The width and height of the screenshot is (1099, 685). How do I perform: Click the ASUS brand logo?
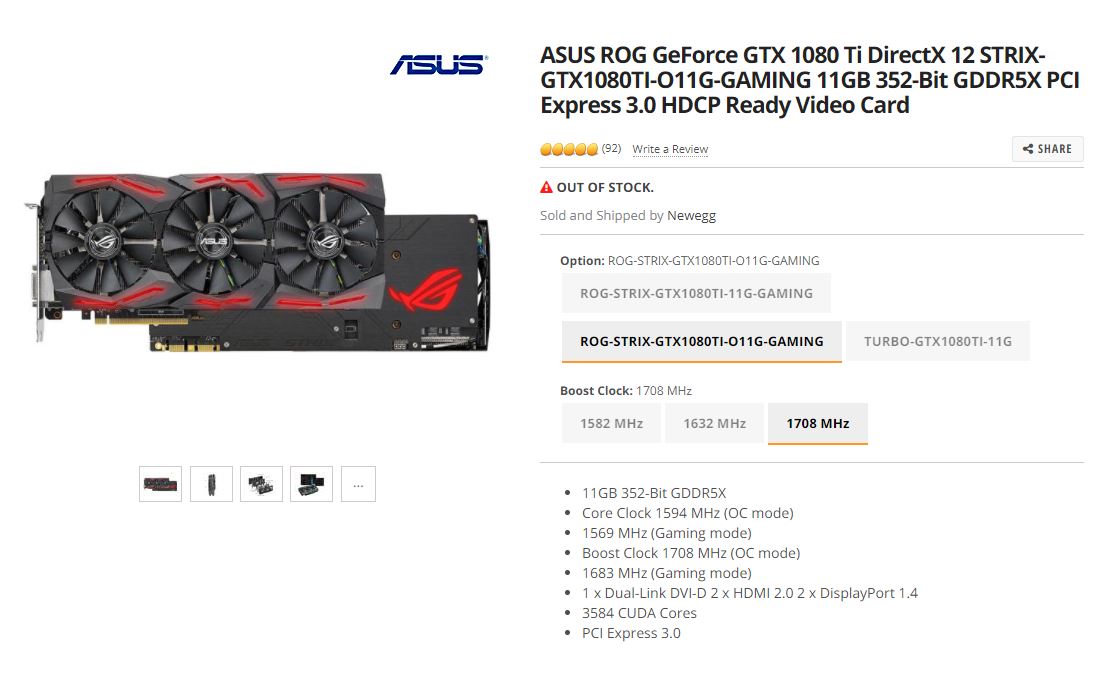click(439, 65)
